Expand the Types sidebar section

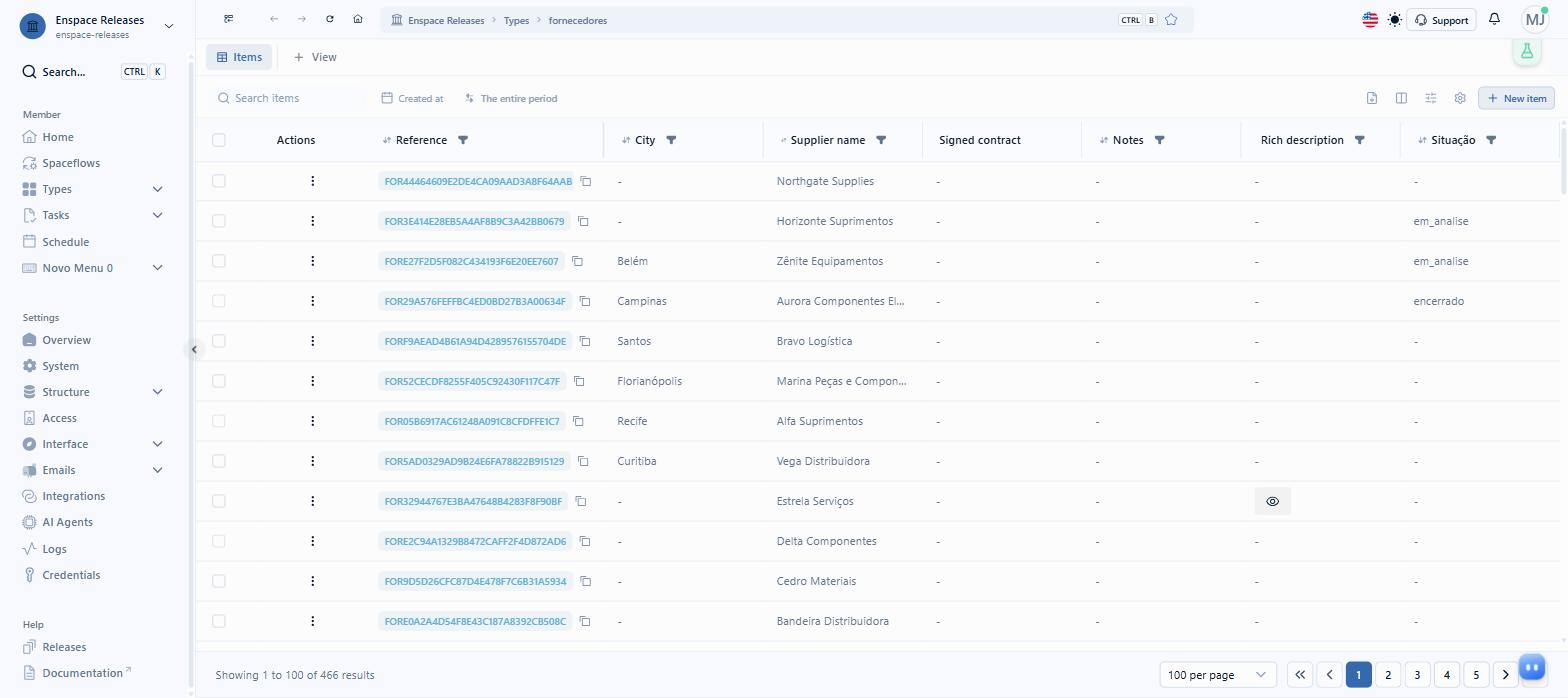(x=157, y=189)
